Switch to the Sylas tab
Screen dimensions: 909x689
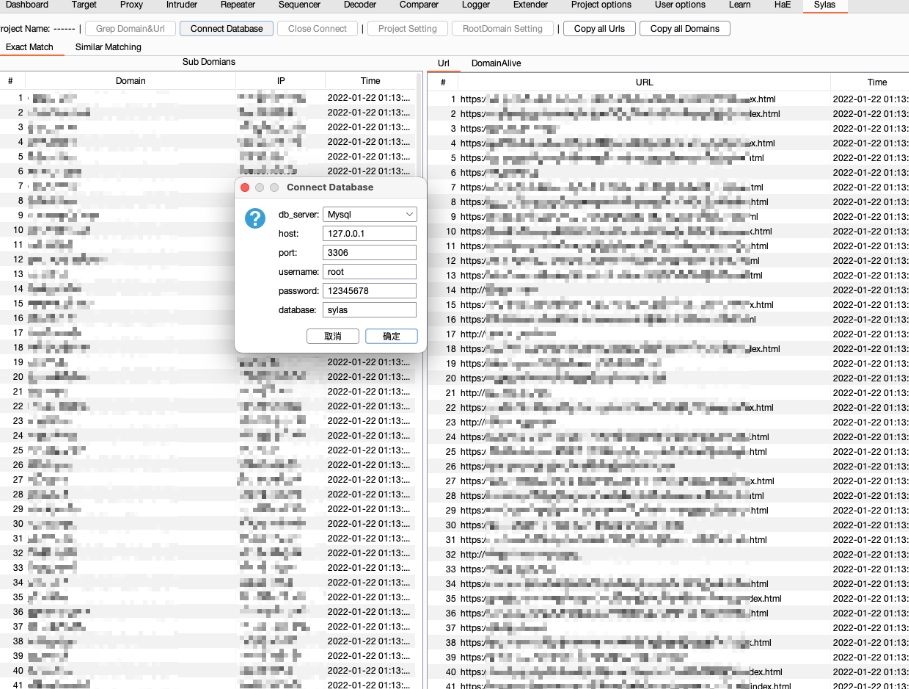coord(824,5)
